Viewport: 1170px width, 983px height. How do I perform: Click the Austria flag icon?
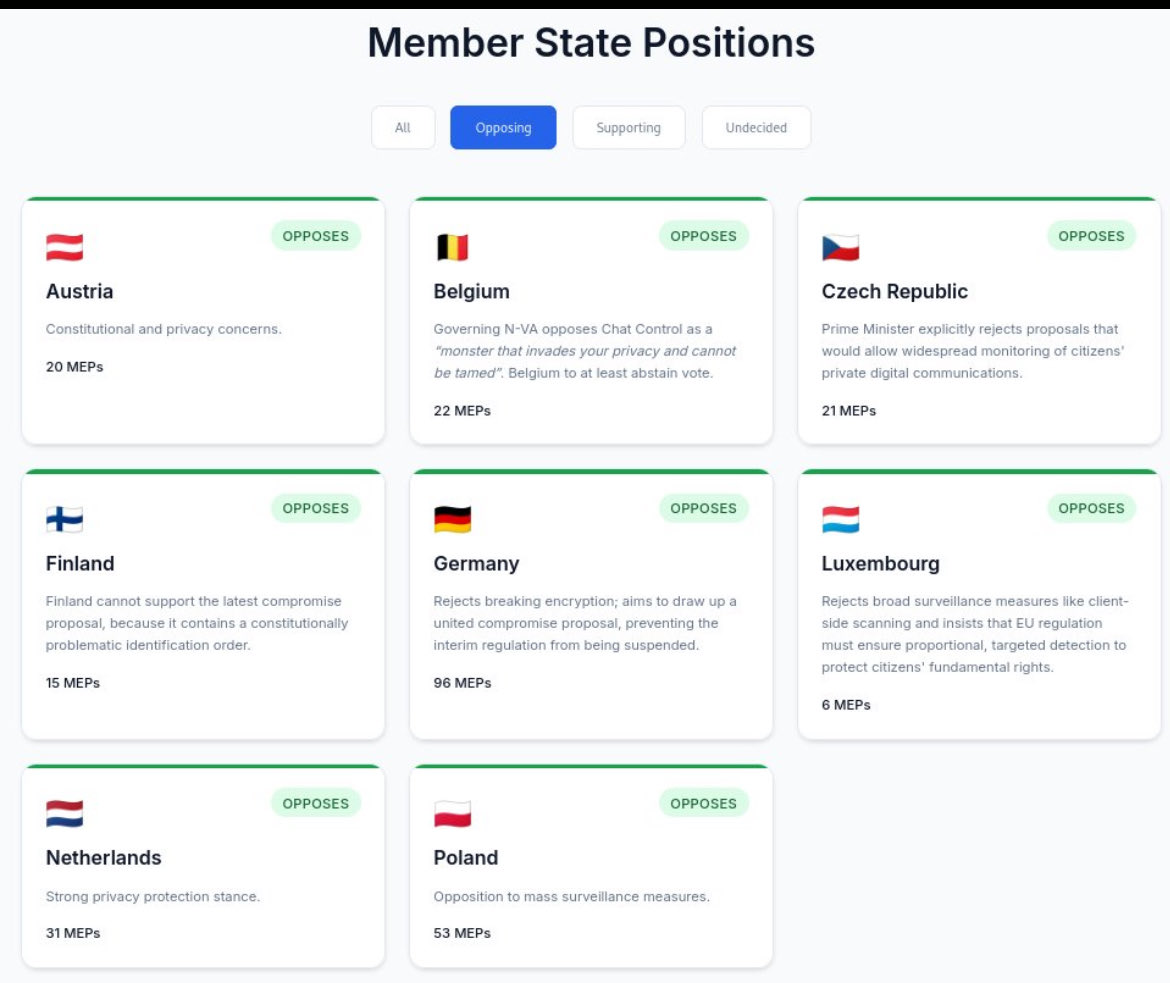[64, 247]
